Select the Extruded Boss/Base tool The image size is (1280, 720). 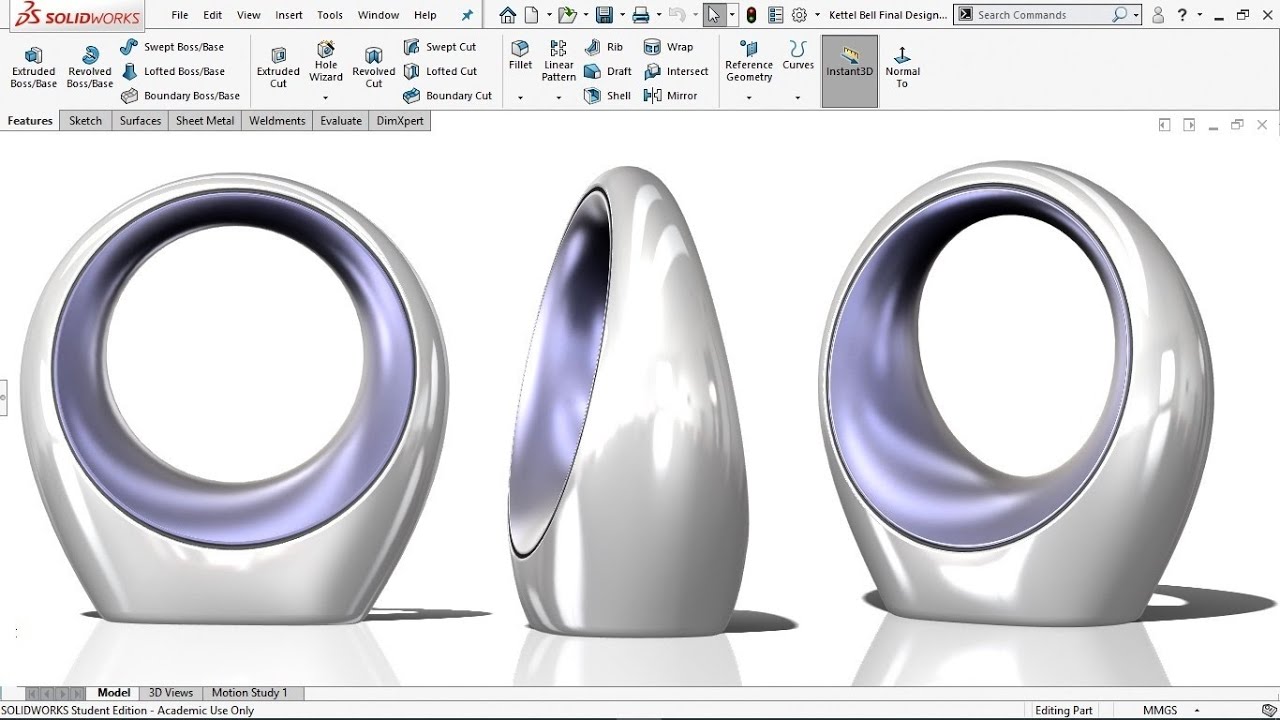33,68
